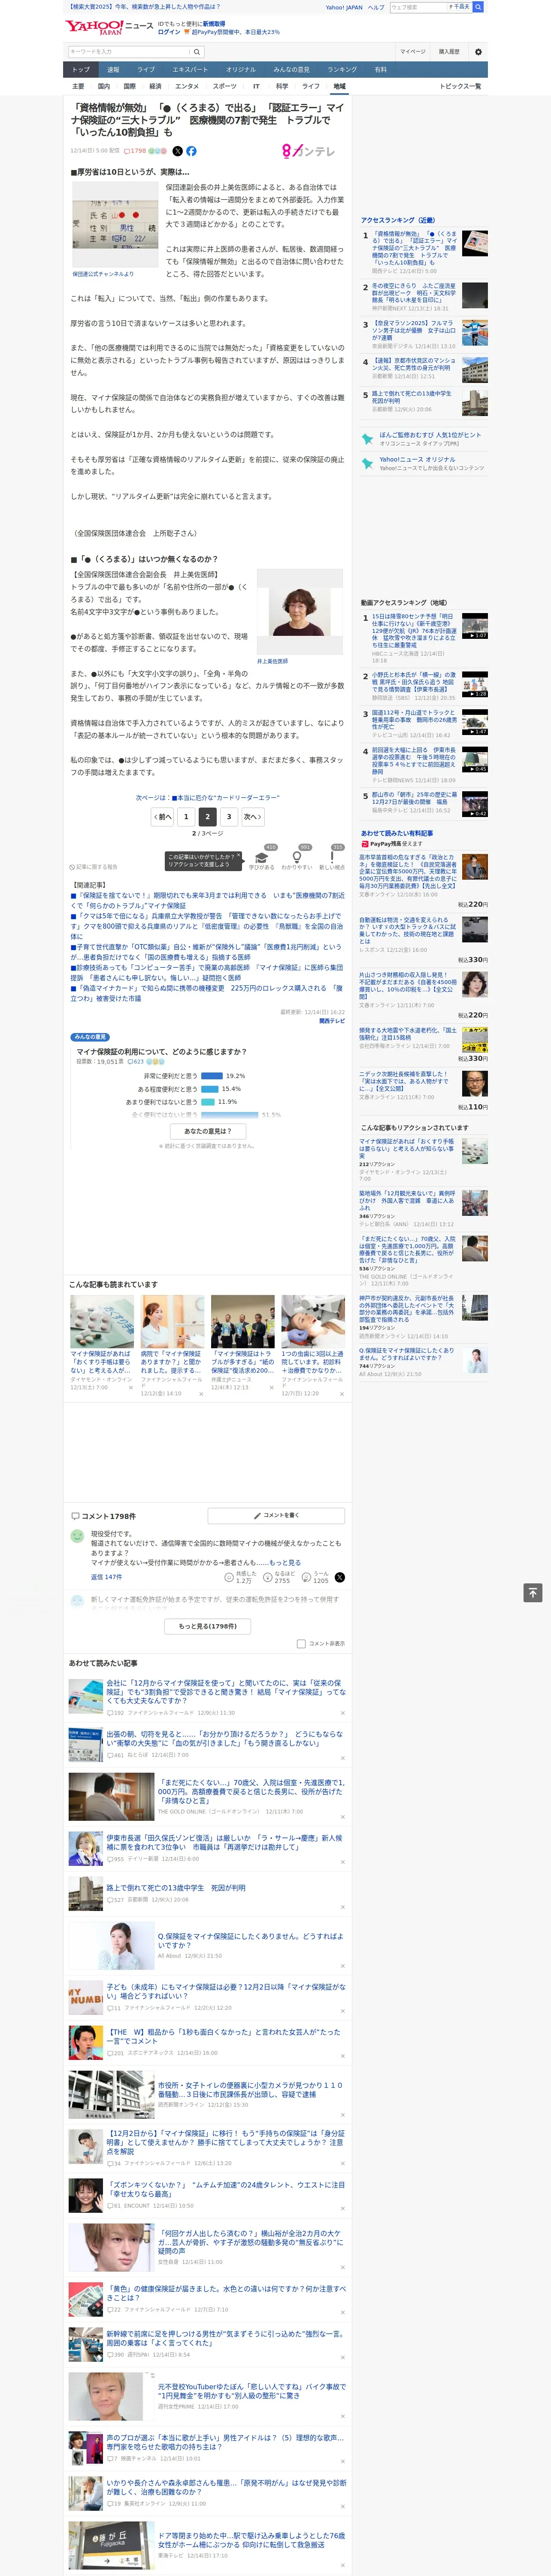551x2576 pixels.
Task: Click コメントを書く button
Action: click(x=277, y=1515)
